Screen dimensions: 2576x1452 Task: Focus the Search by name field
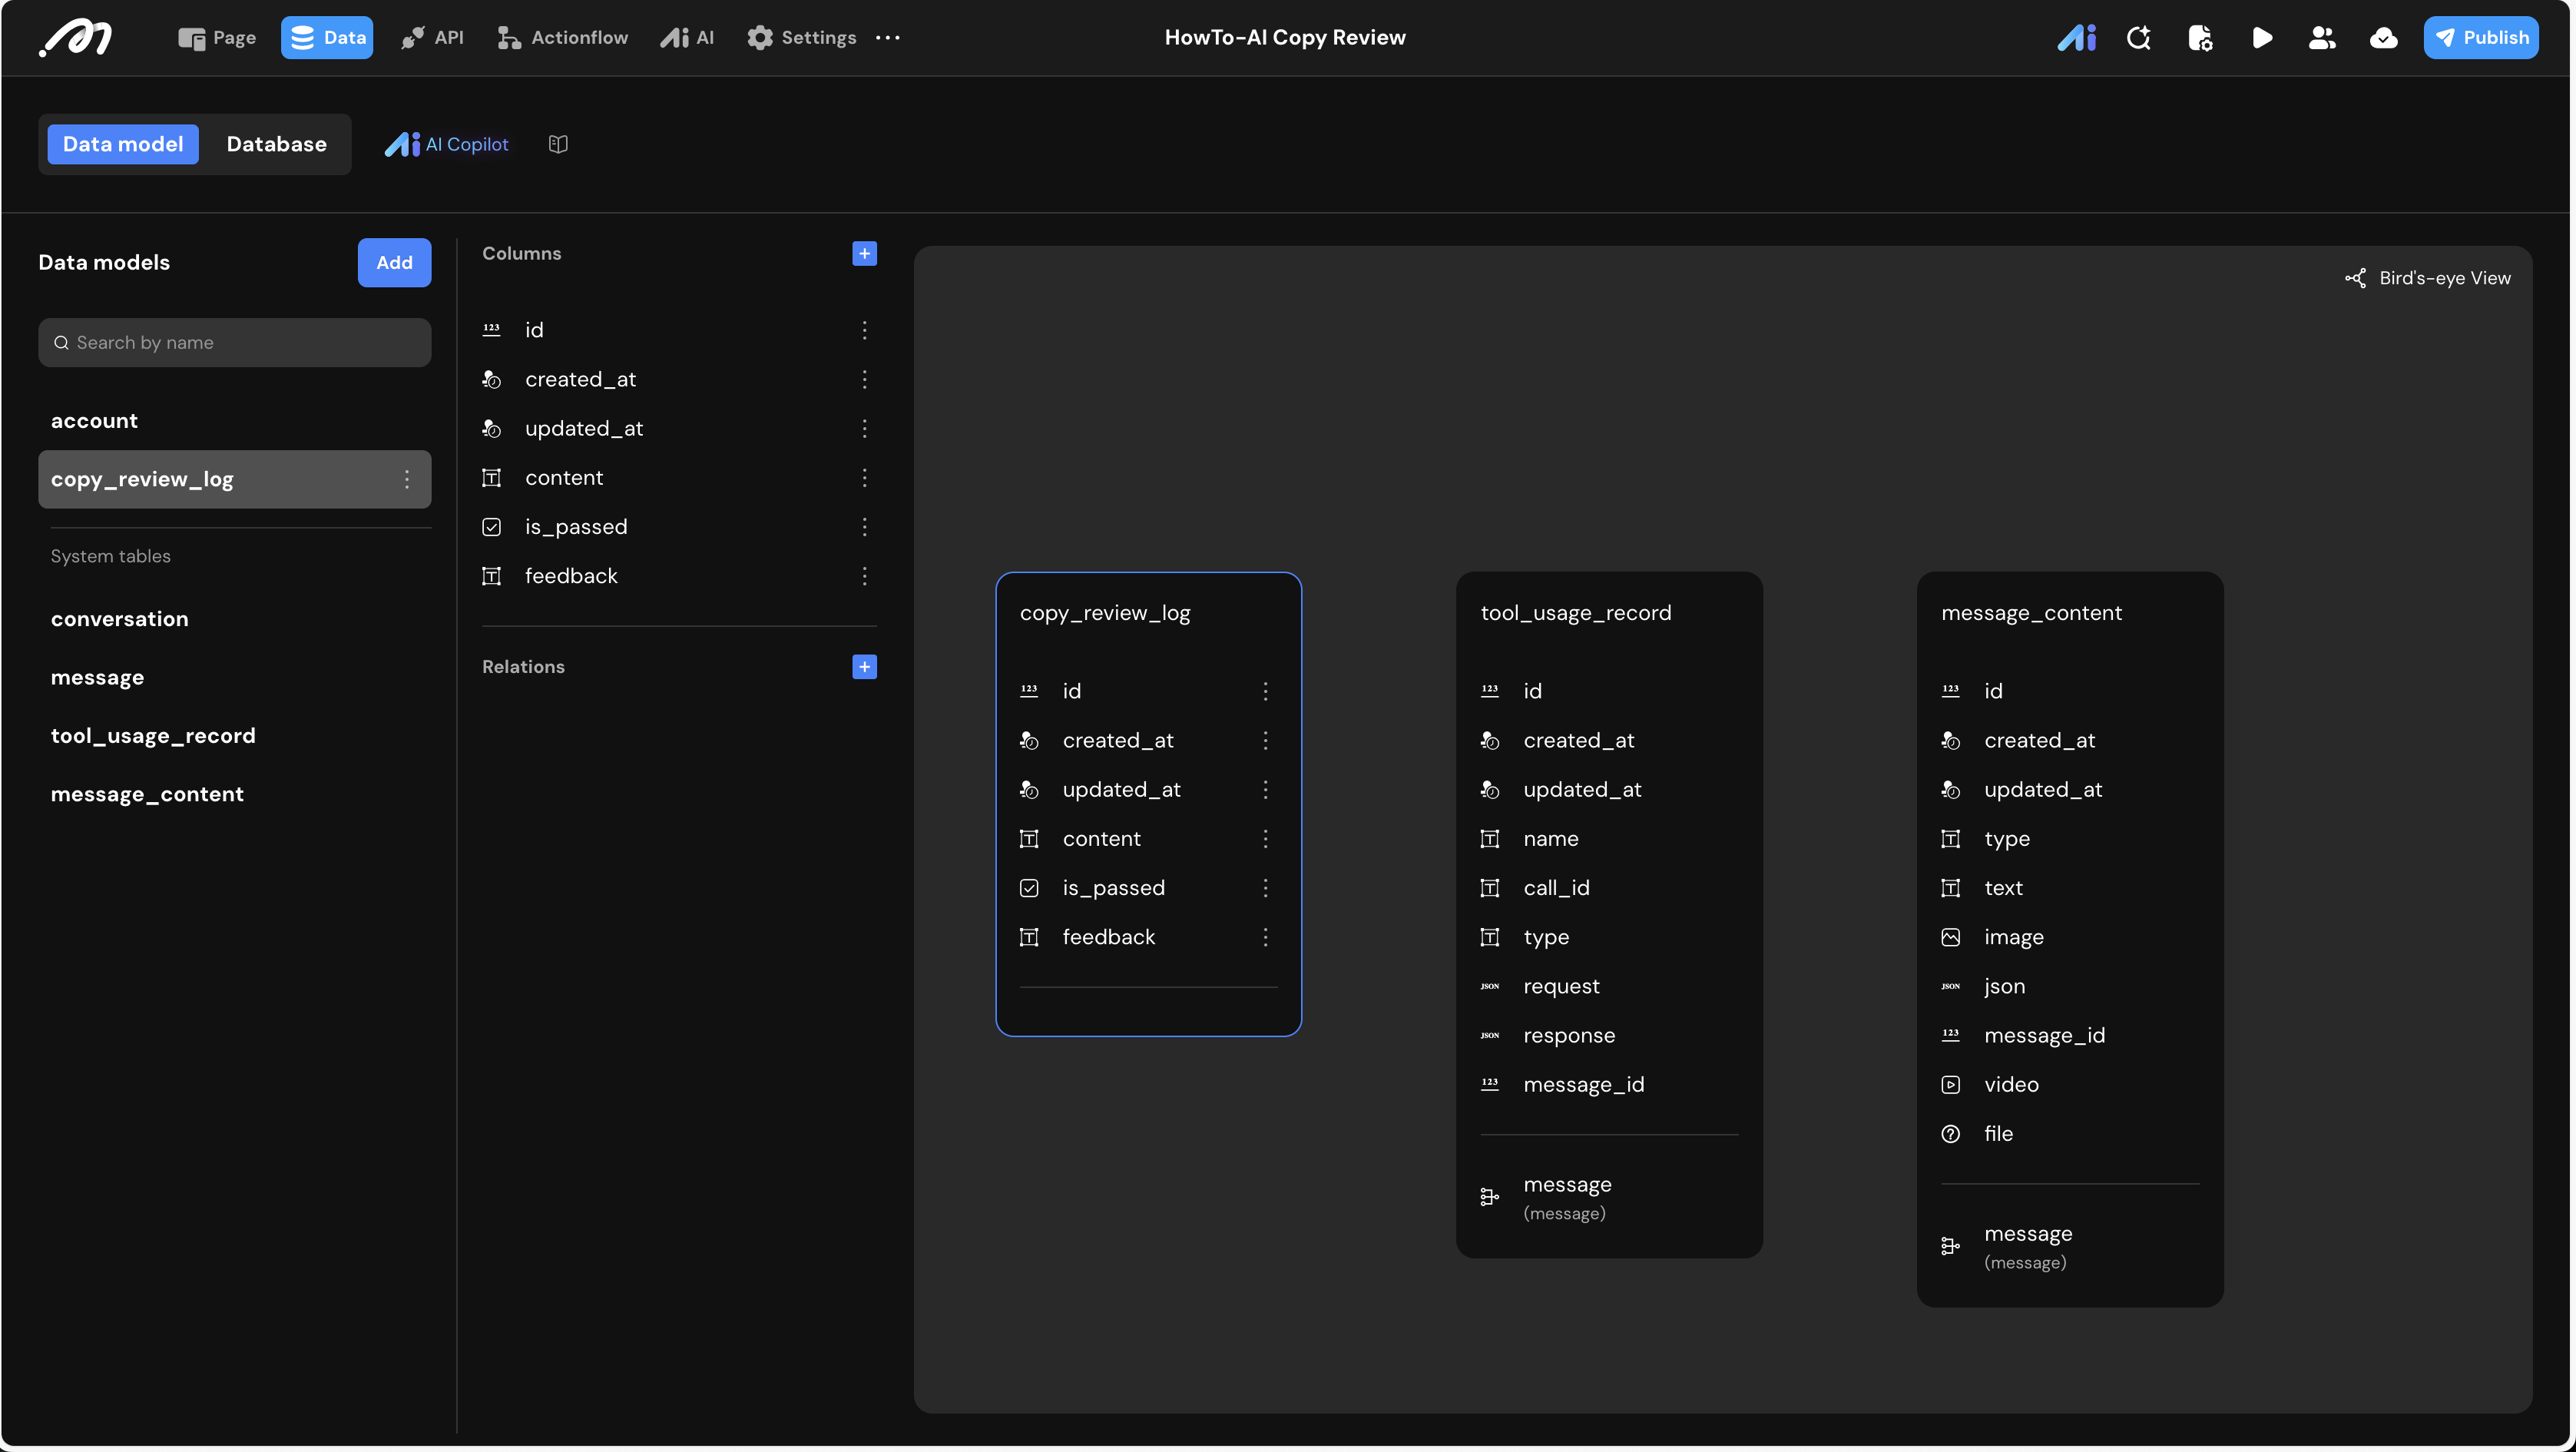(235, 343)
